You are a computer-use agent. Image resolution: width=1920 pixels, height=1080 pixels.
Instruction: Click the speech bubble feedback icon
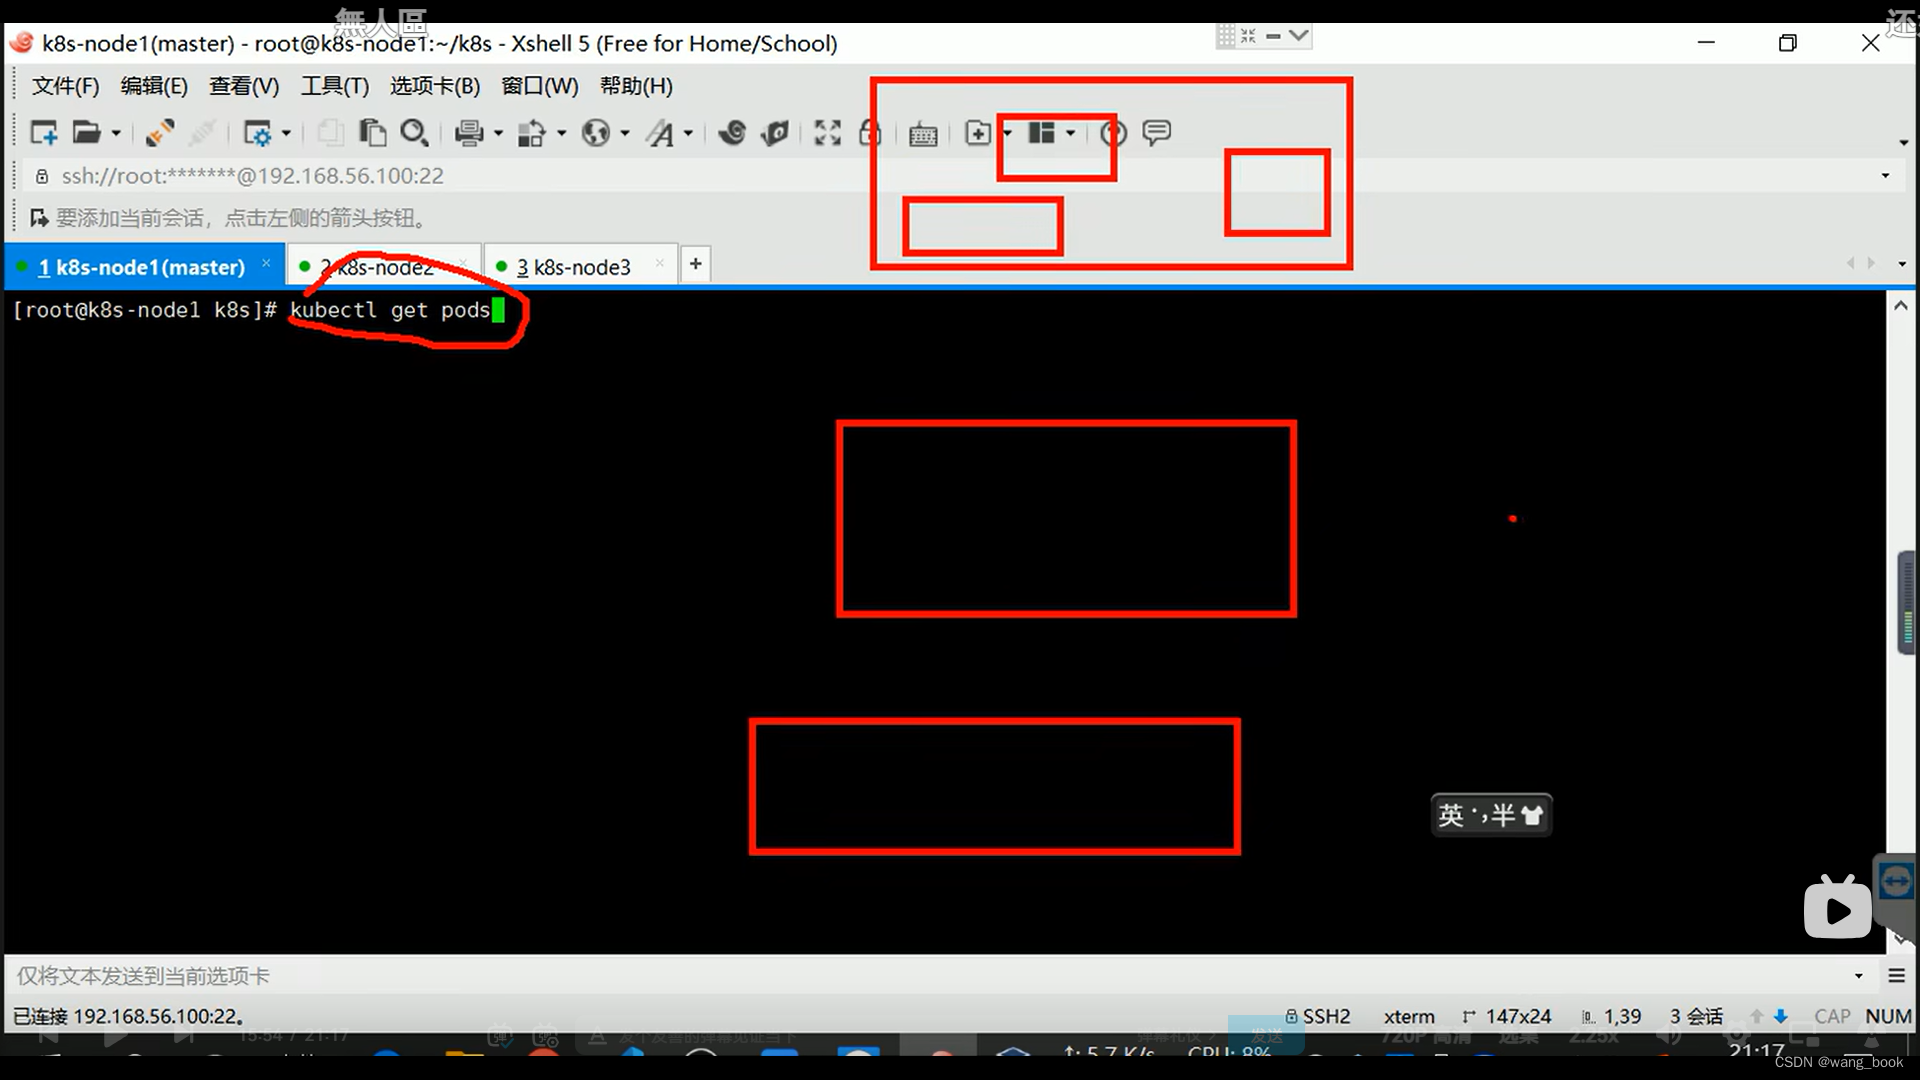pos(1157,132)
